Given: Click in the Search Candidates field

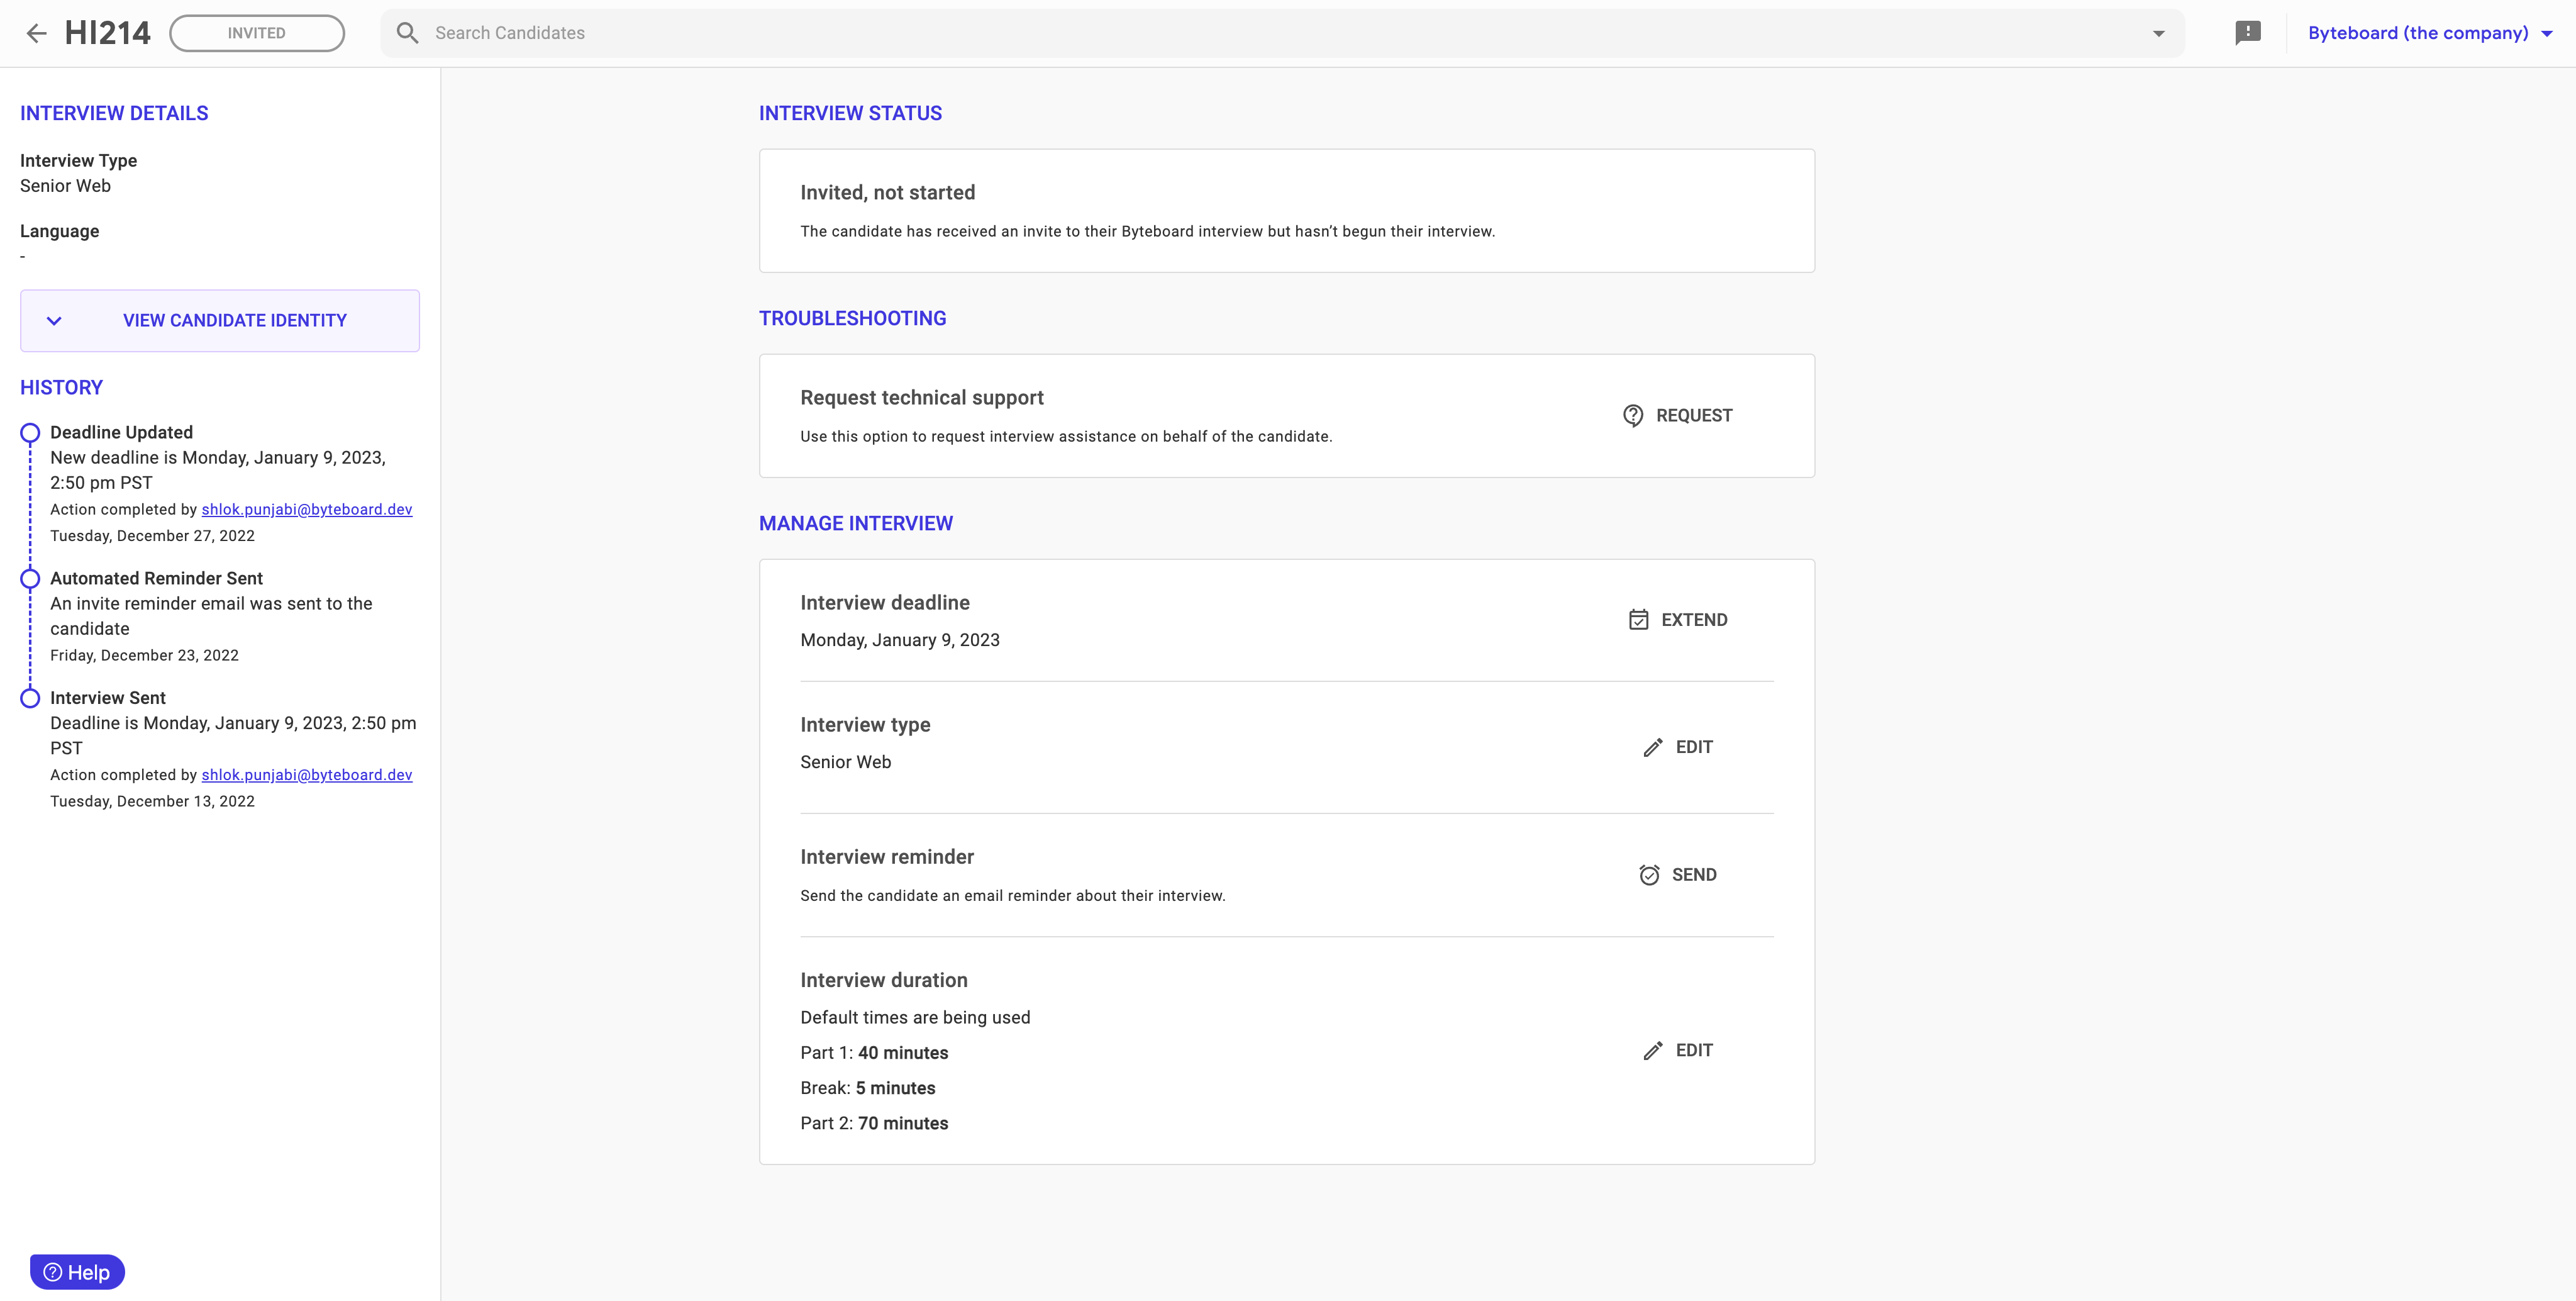Looking at the screenshot, I should coord(1200,33).
